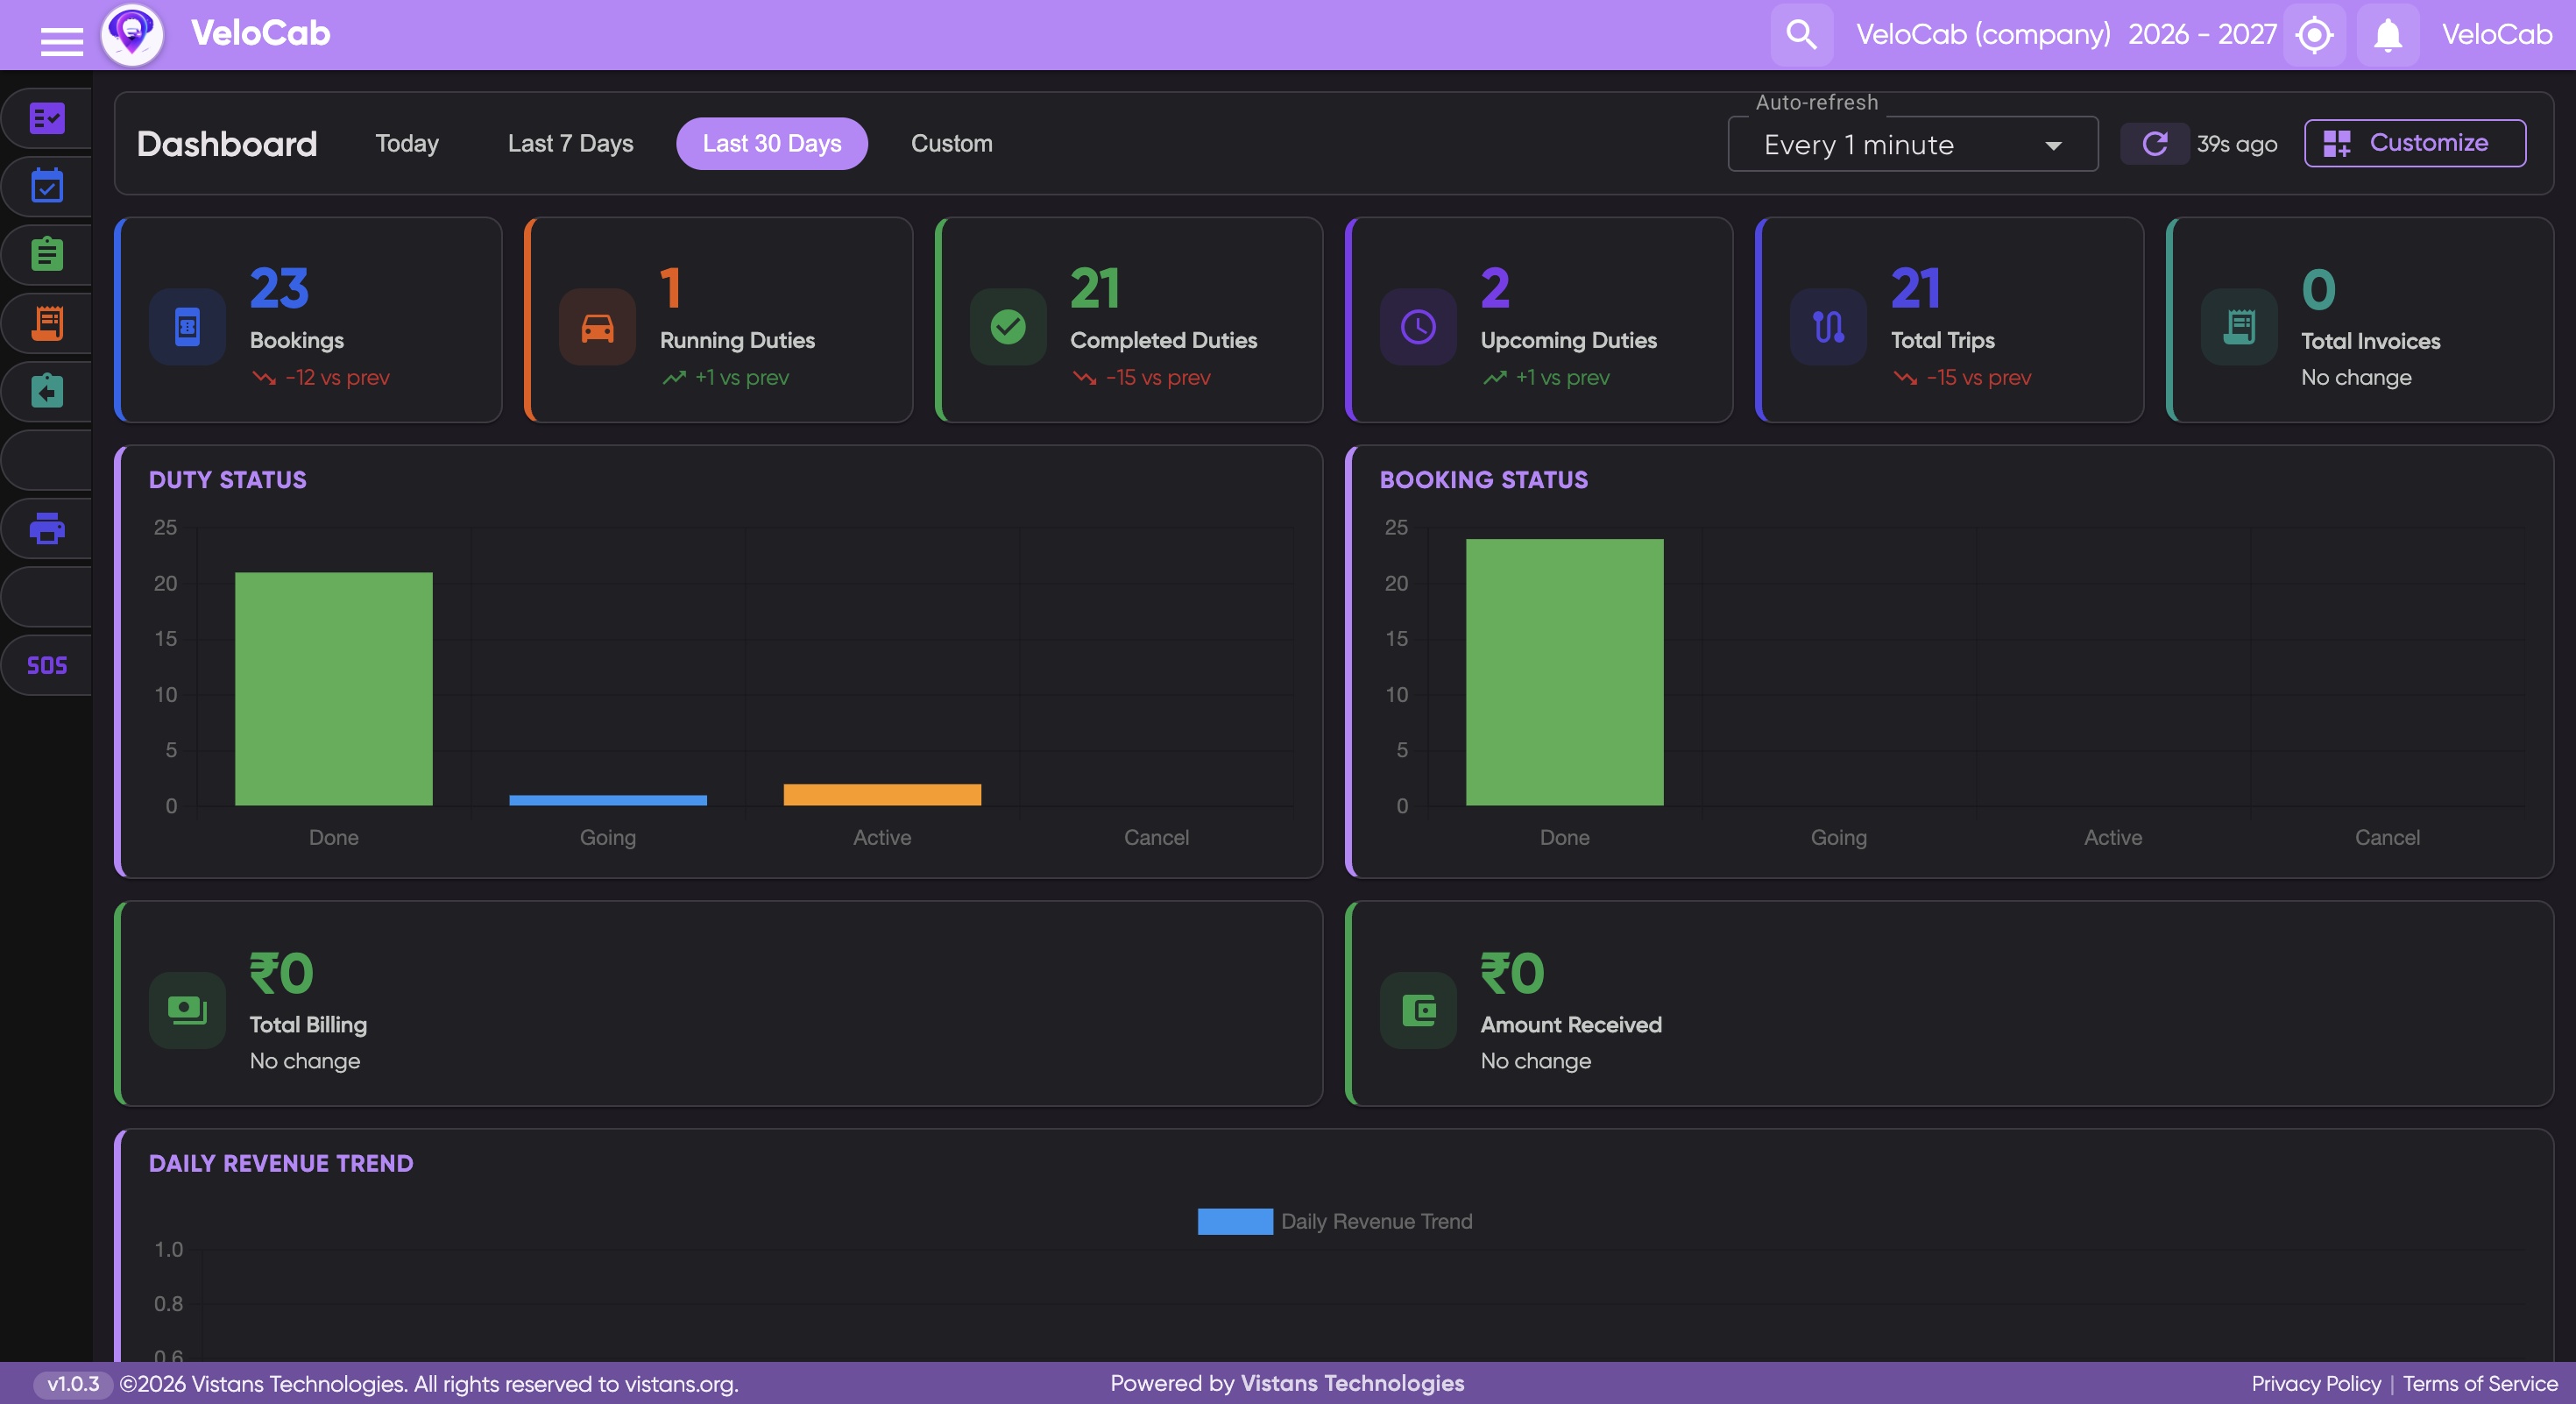Click the '-15 vs prev' Total Trips trend

pos(1962,377)
